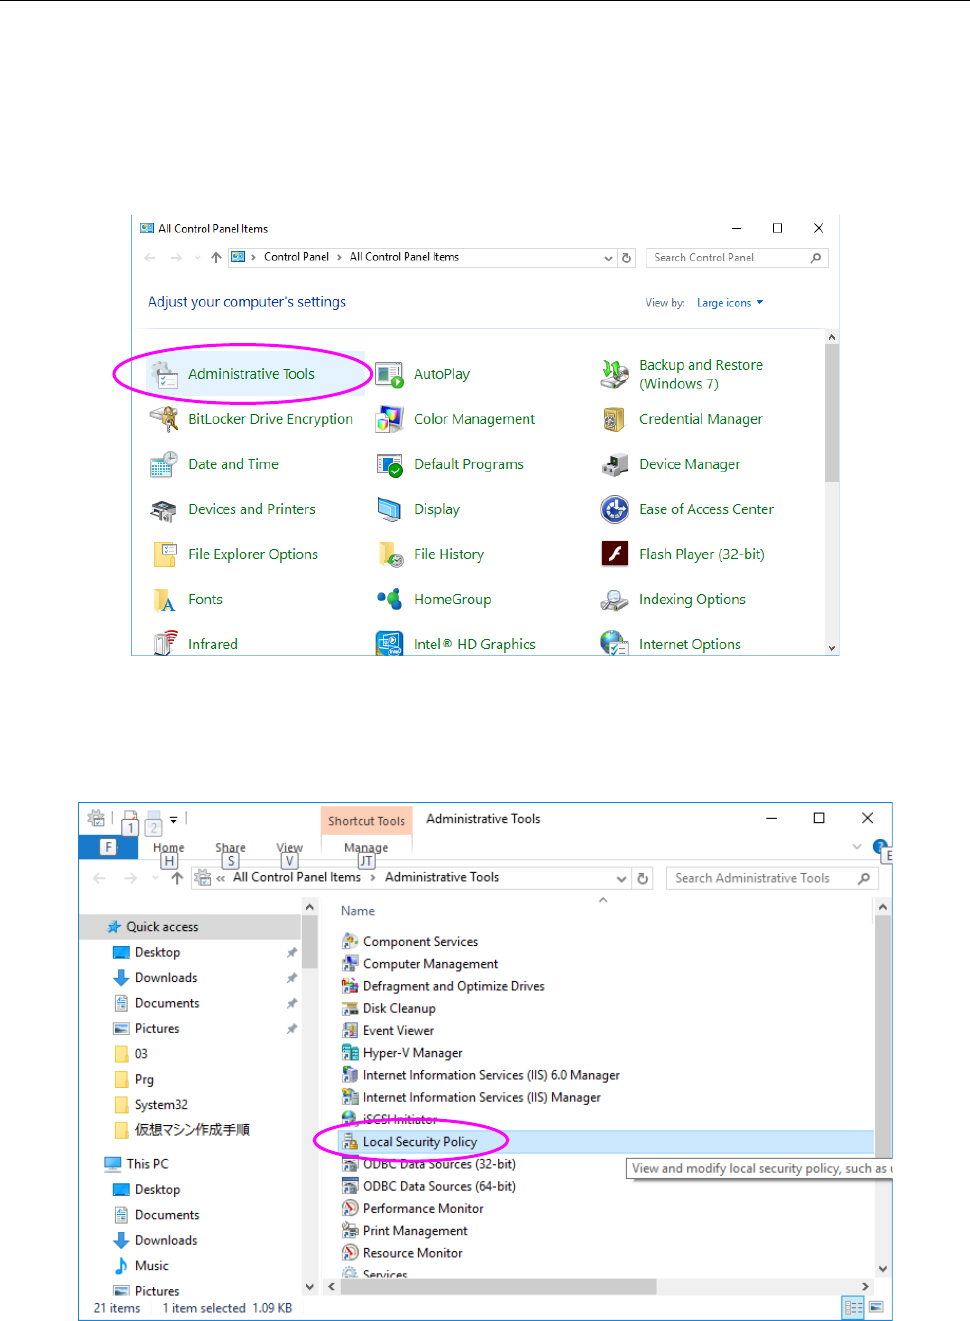The width and height of the screenshot is (970, 1321).
Task: Open Infrared settings
Action: click(x=194, y=643)
